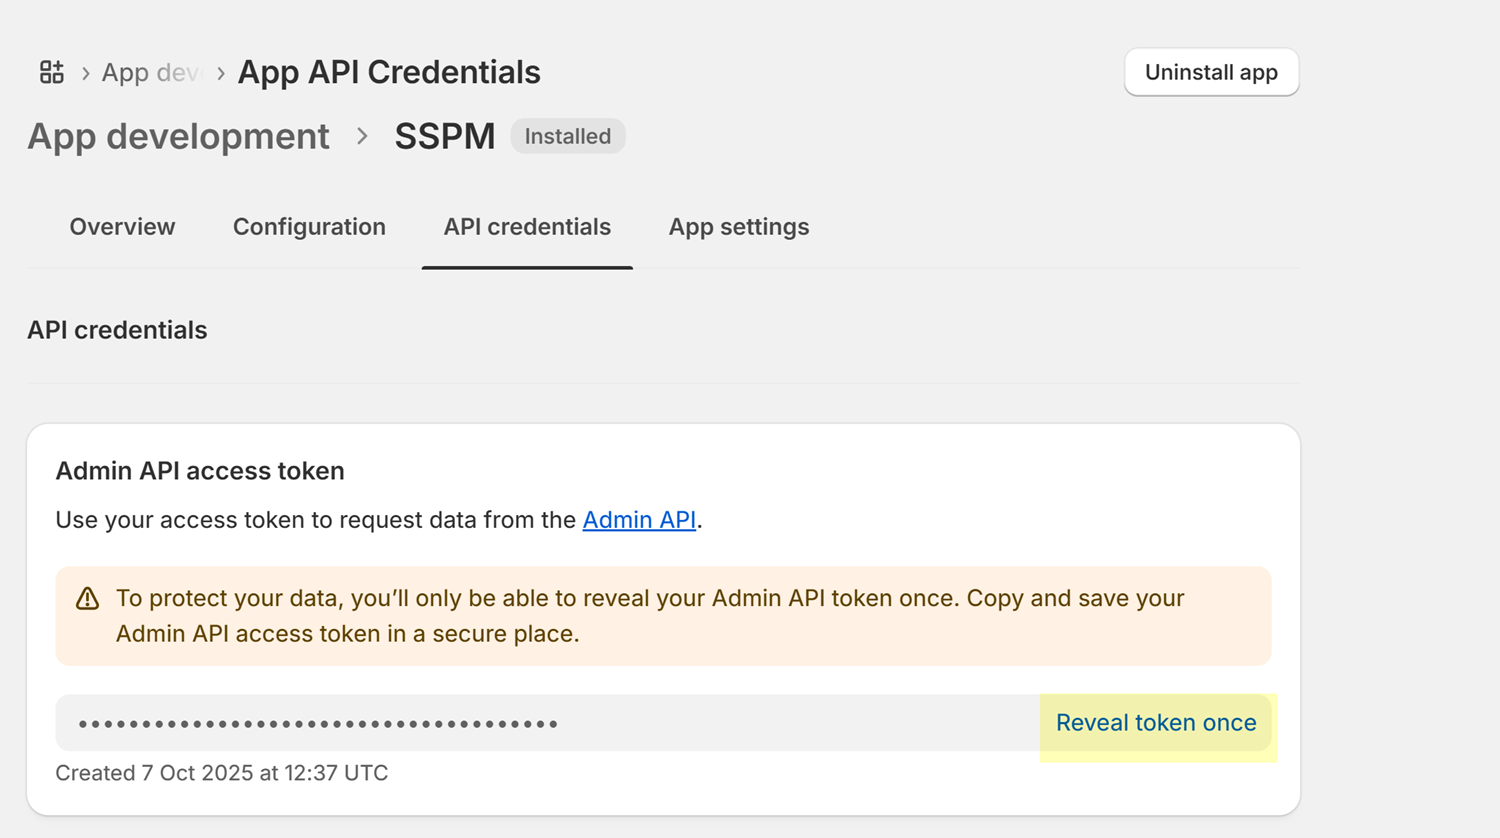
Task: Click the token creation date text
Action: pos(221,773)
